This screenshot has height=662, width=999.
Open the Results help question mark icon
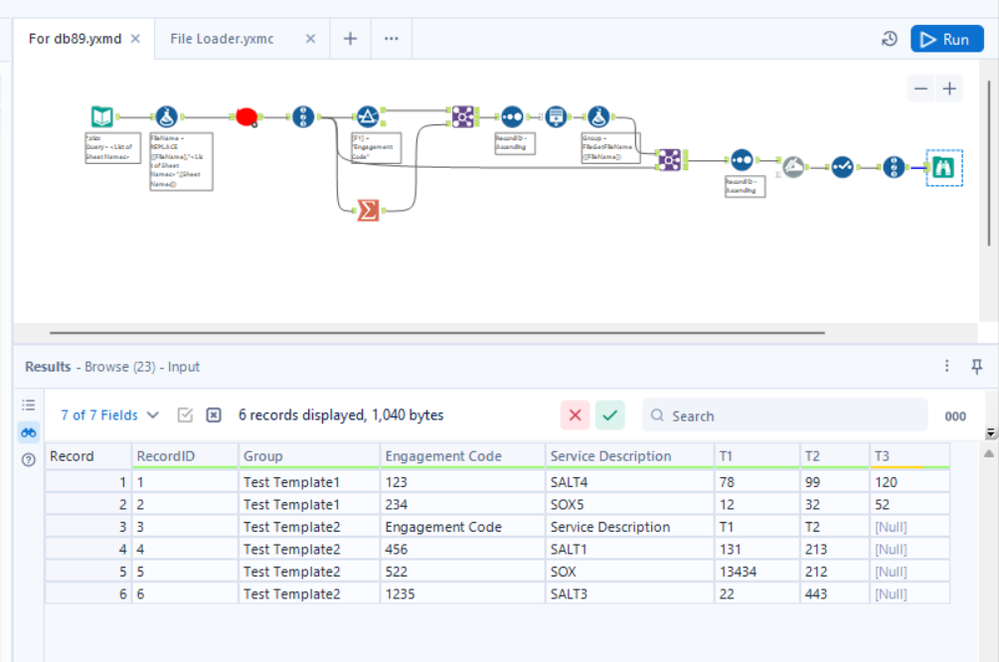(29, 459)
